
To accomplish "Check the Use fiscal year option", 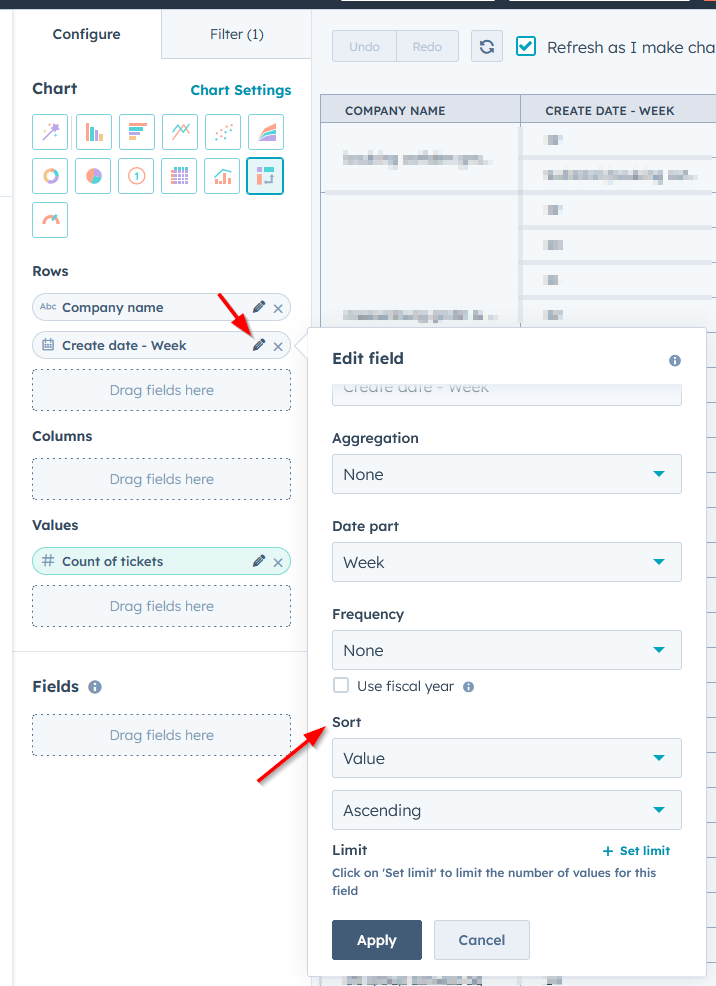I will (x=340, y=686).
